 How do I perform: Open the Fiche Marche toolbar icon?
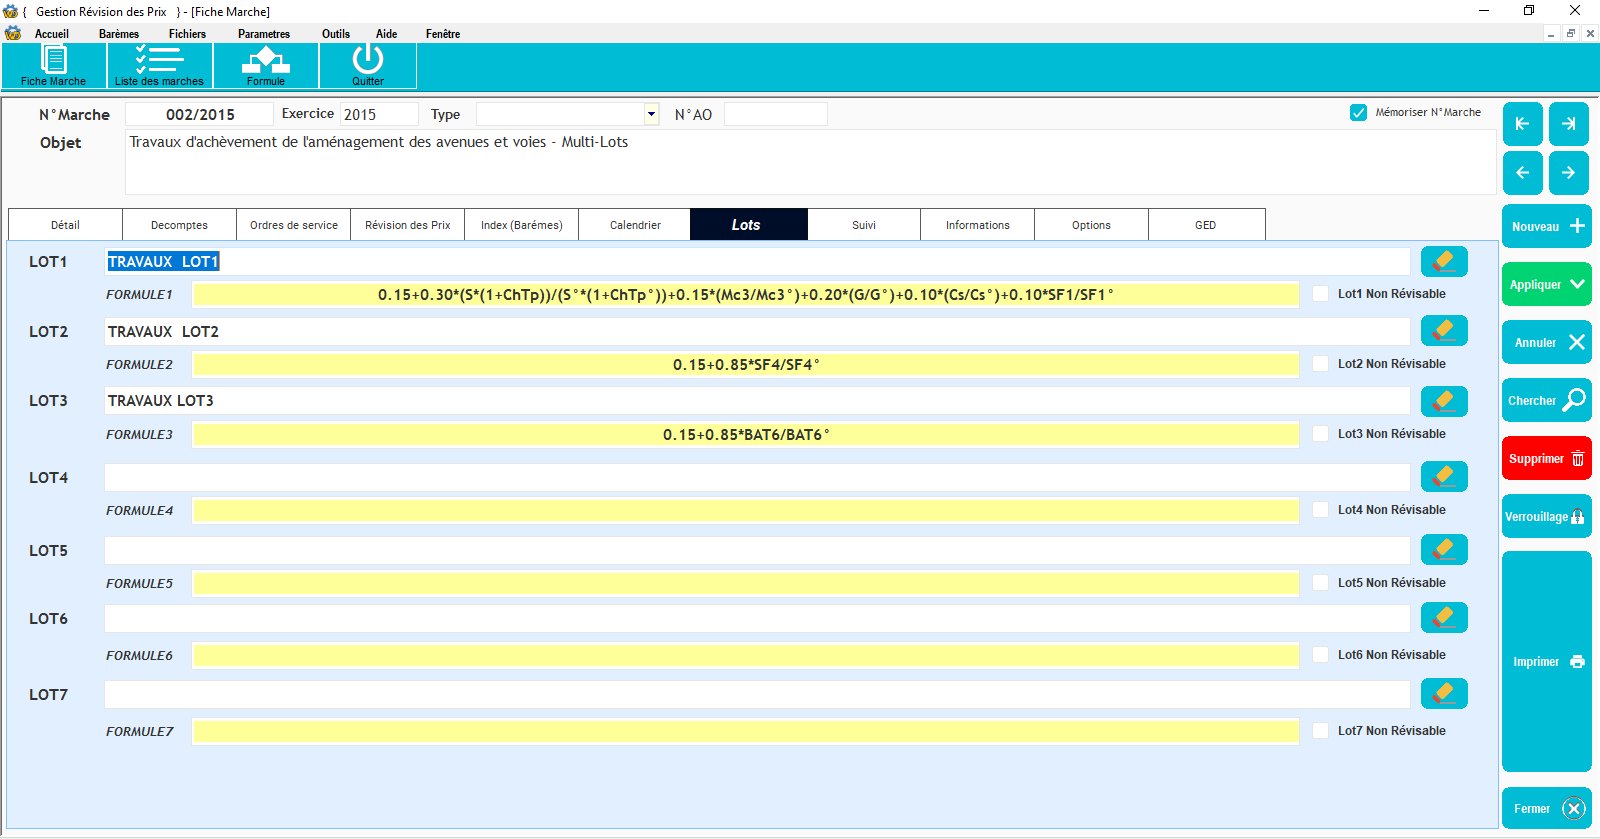click(x=53, y=66)
